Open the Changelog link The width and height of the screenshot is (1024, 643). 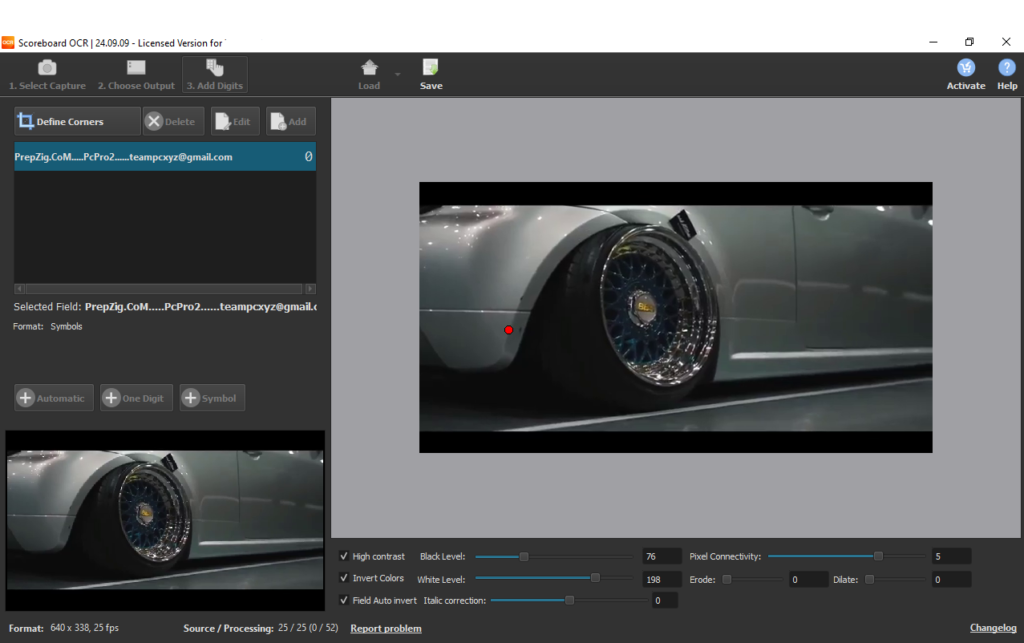click(993, 628)
